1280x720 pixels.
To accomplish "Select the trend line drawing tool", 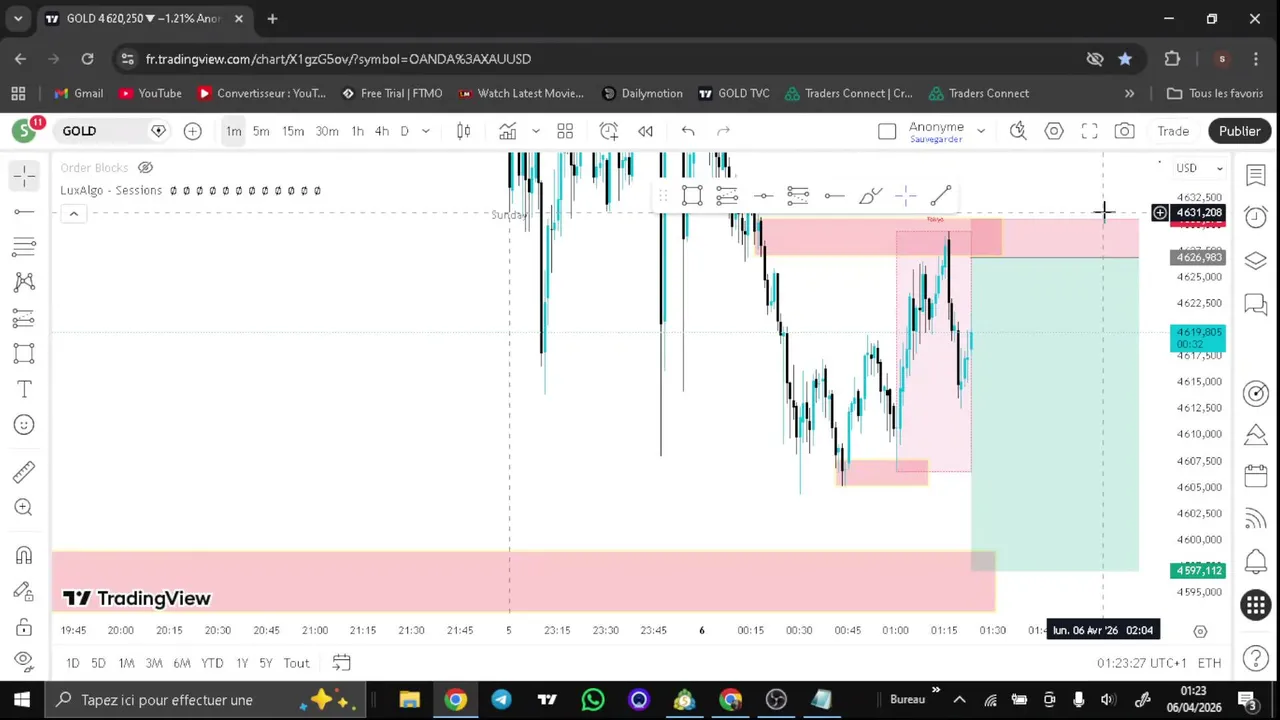I will tap(24, 211).
